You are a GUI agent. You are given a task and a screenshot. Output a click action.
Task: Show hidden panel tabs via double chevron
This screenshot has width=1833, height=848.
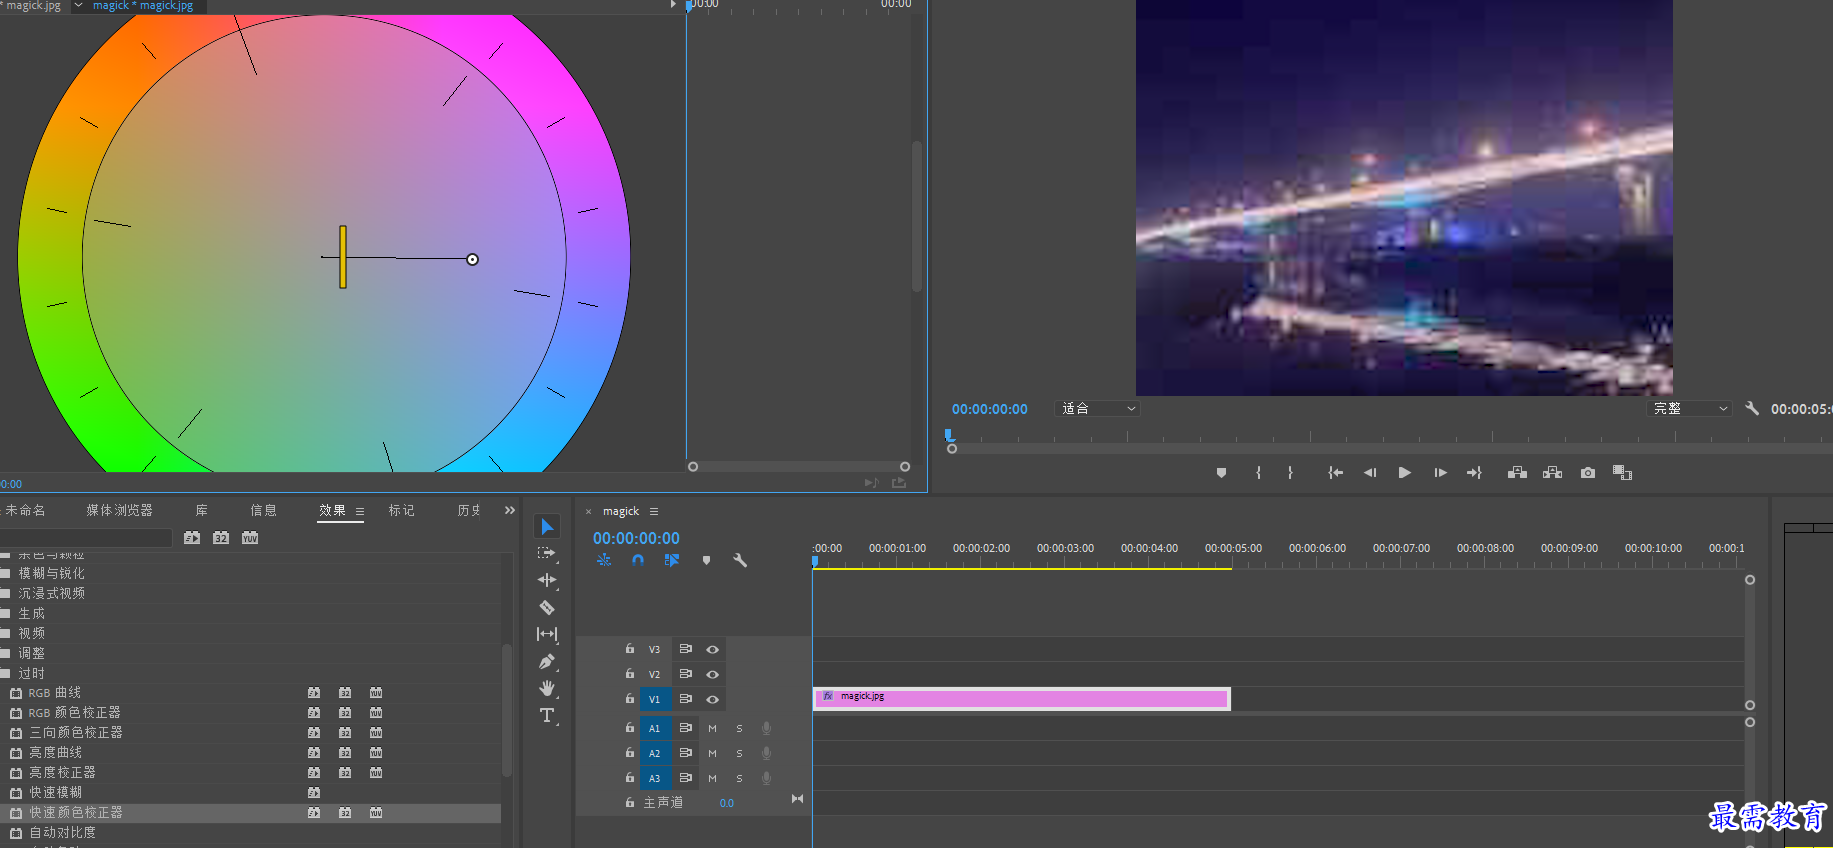[x=510, y=510]
